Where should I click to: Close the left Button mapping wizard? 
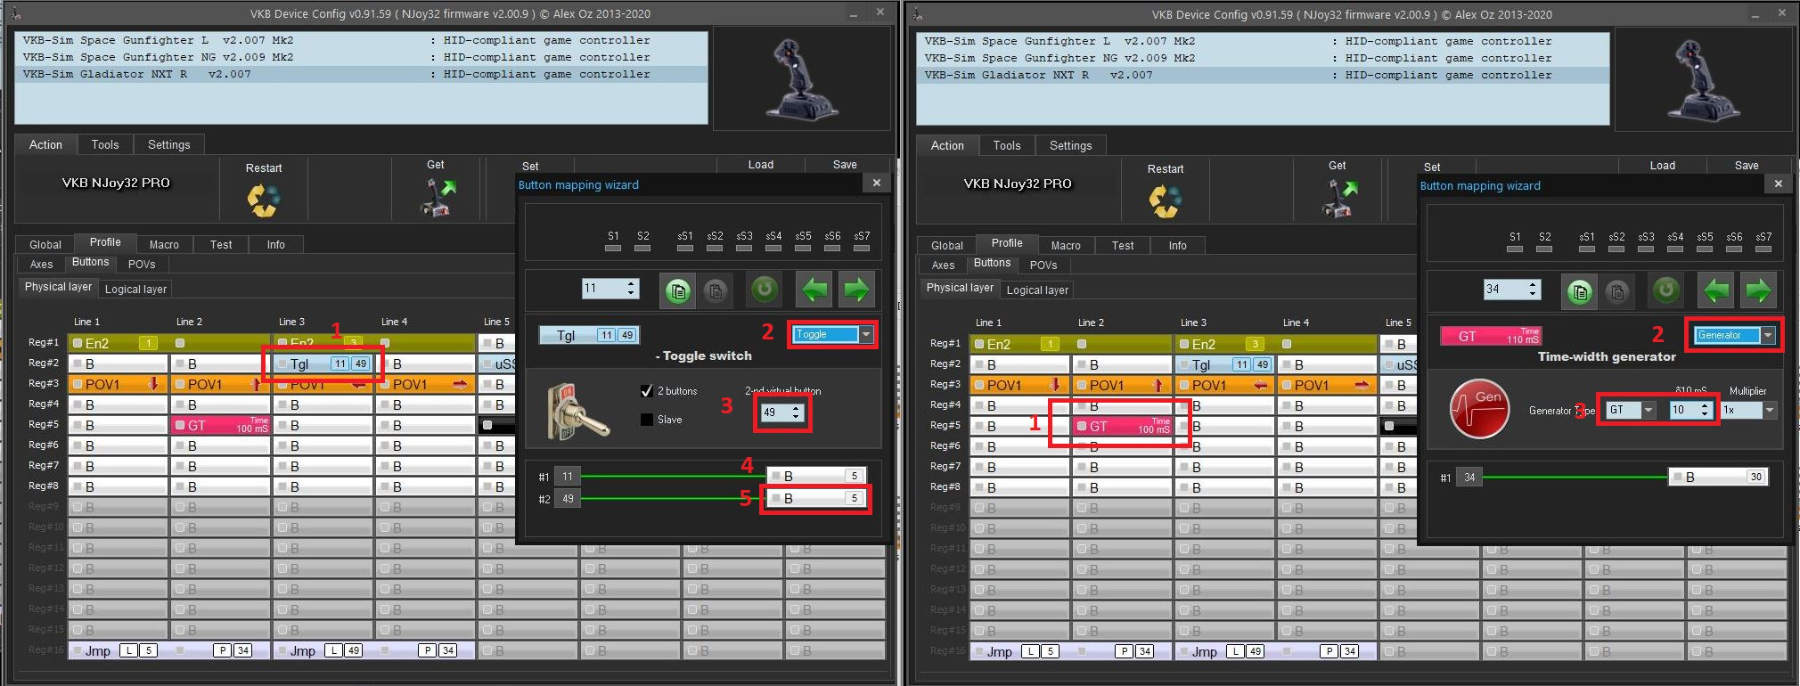877,183
